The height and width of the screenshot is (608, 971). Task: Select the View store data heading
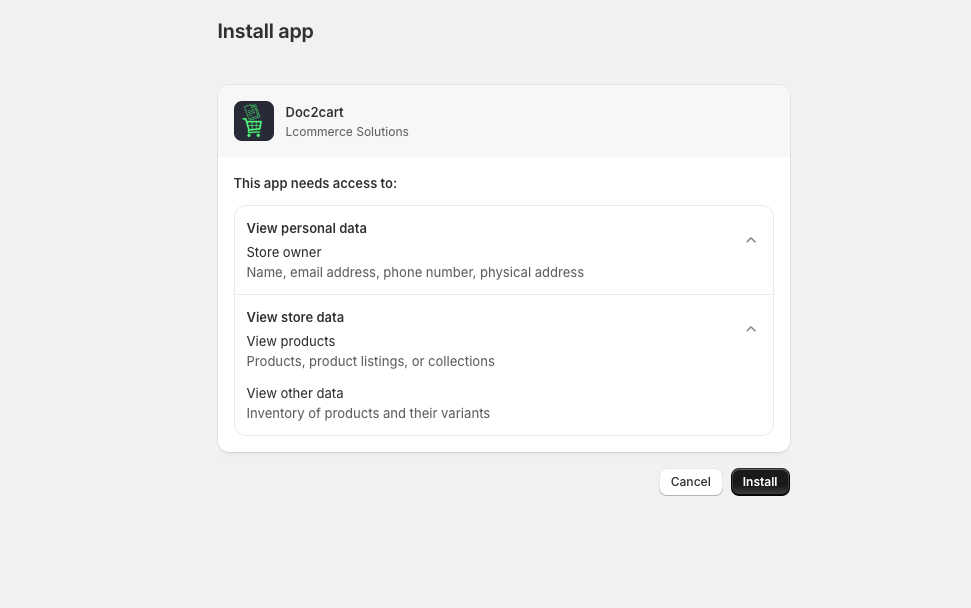click(295, 317)
